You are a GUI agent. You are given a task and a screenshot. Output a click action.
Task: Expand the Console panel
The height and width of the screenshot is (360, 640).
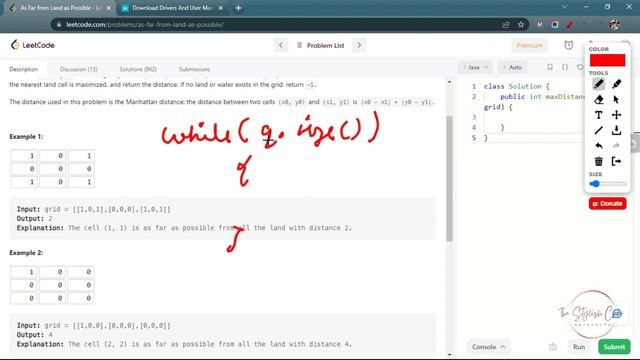tap(488, 347)
